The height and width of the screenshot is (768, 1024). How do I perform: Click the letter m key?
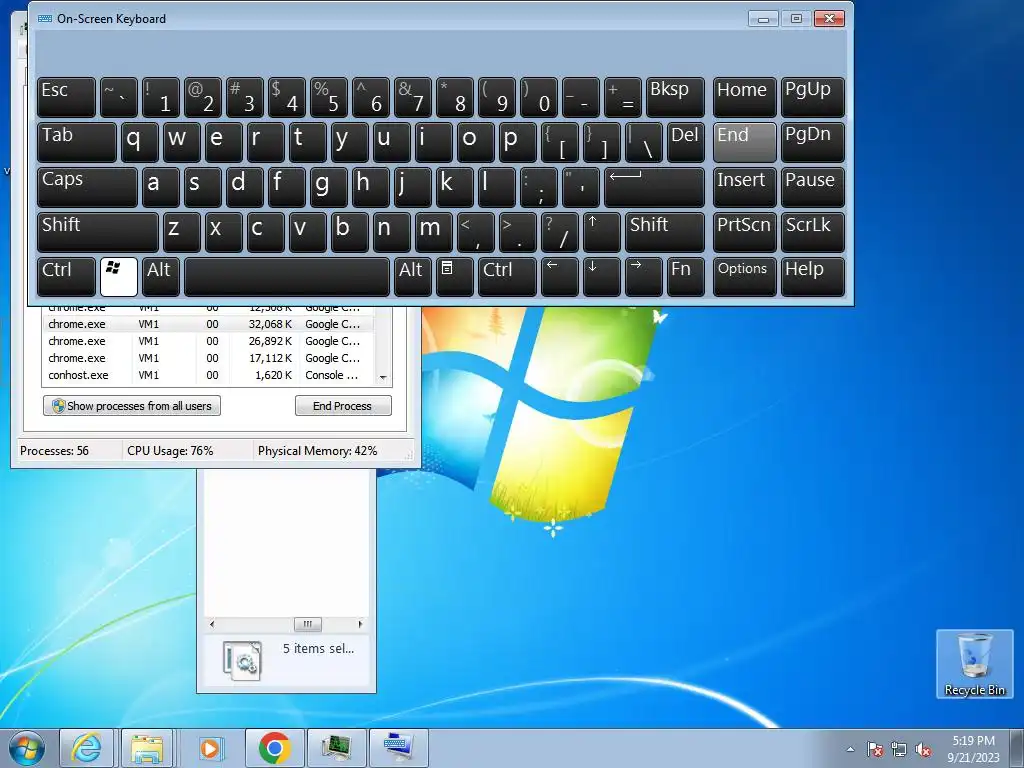click(434, 232)
